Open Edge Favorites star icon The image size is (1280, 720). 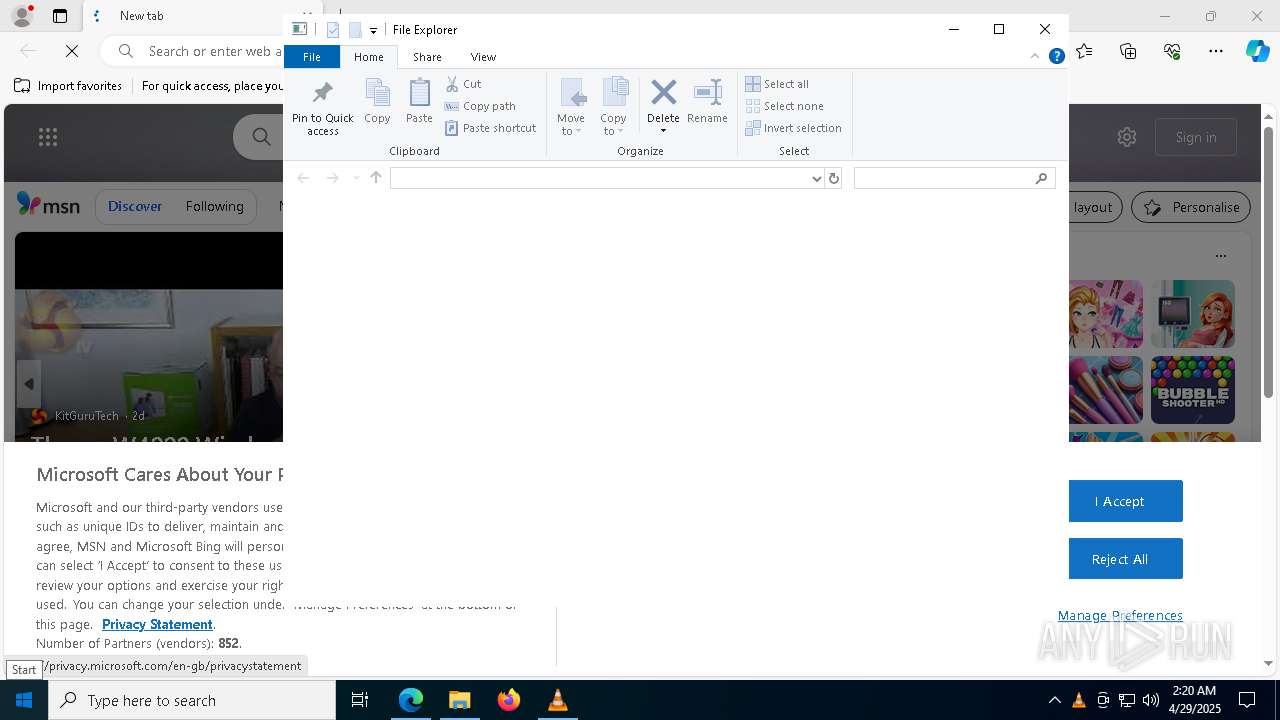coord(1084,51)
